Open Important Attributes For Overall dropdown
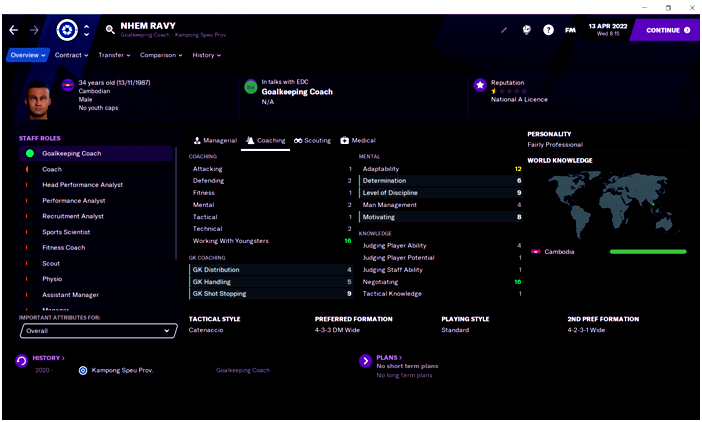This screenshot has width=702, height=422. (98, 331)
